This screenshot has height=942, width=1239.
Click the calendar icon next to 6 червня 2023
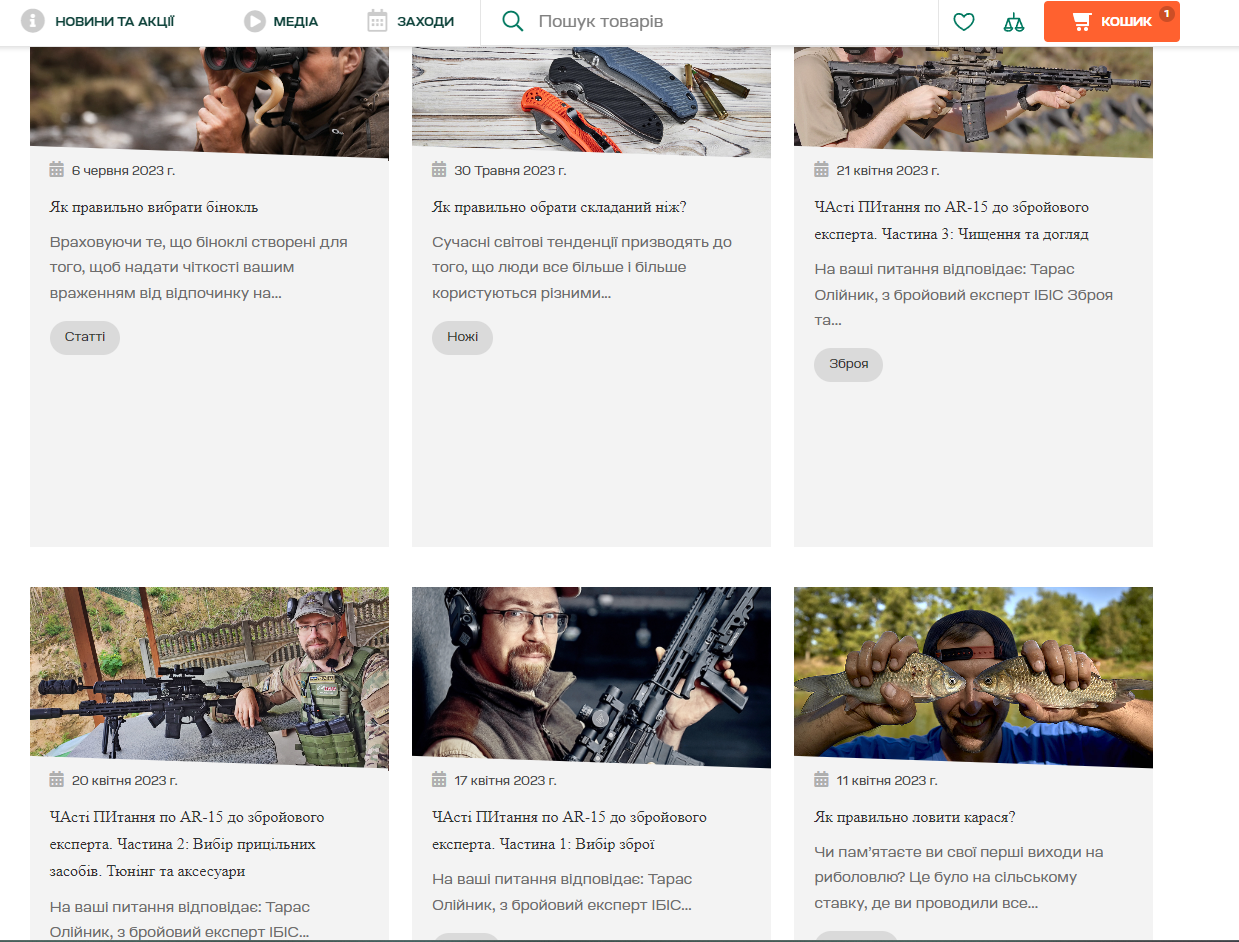pyautogui.click(x=57, y=170)
